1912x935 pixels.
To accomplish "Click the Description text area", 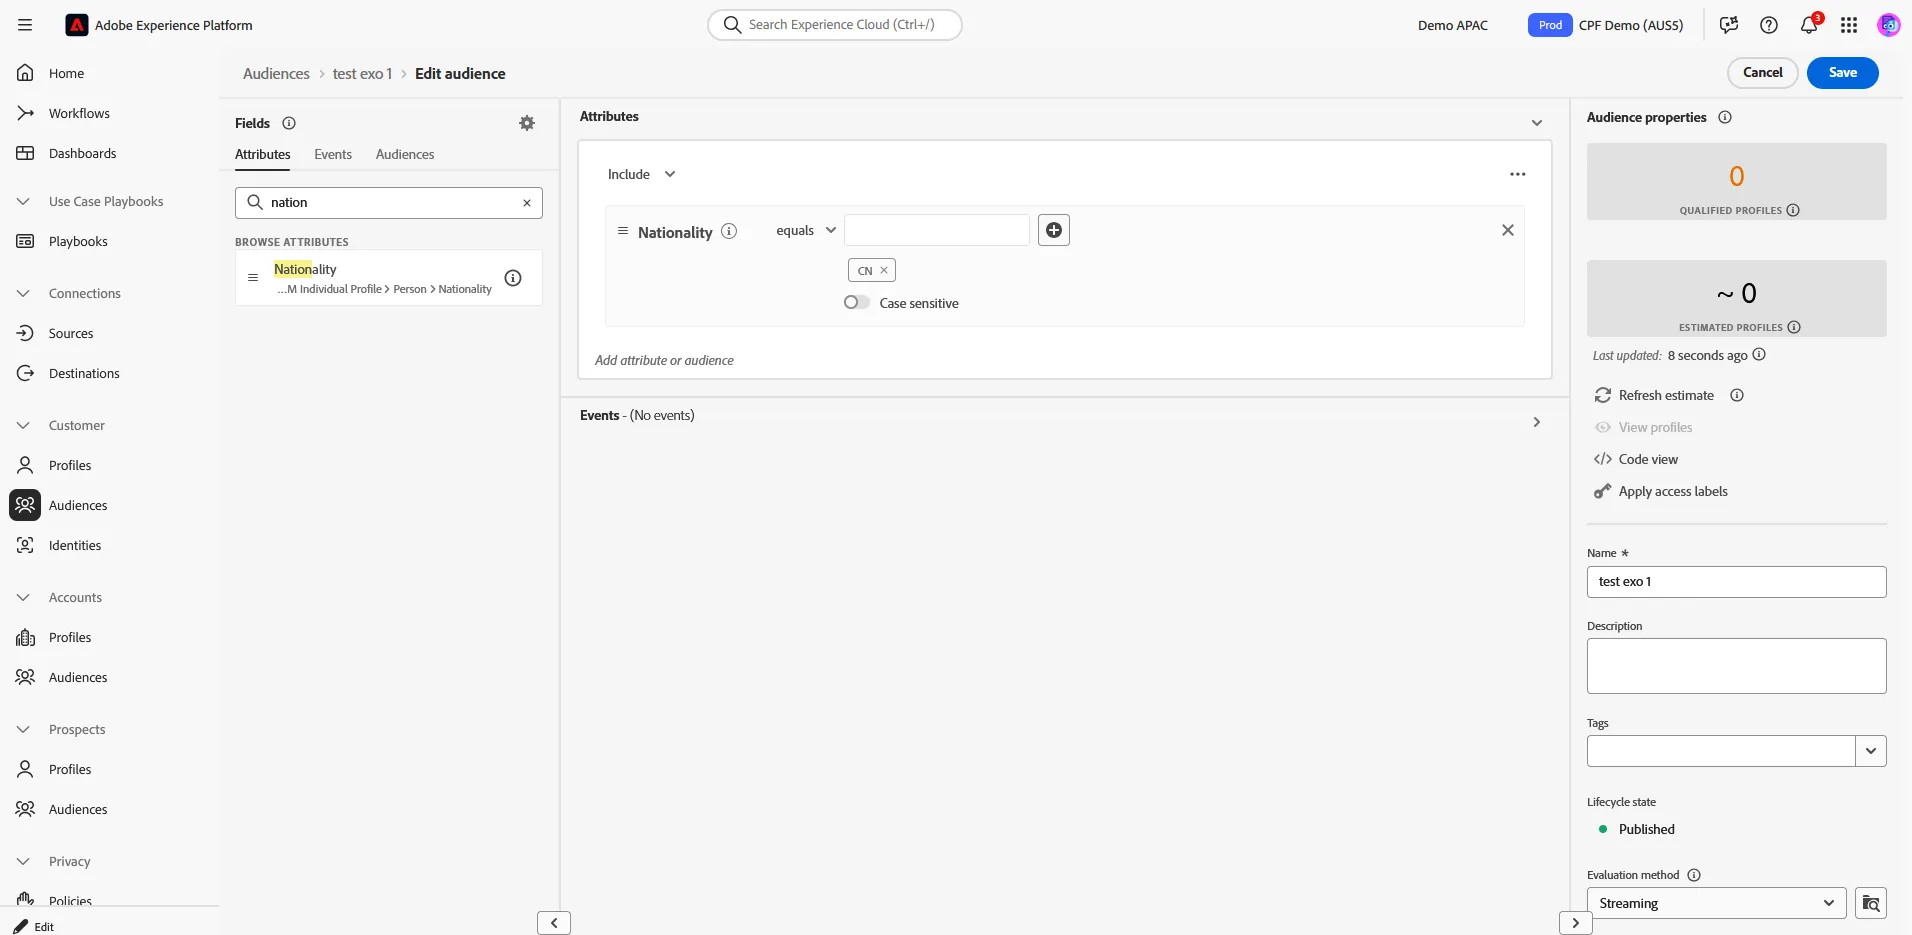I will (x=1737, y=666).
